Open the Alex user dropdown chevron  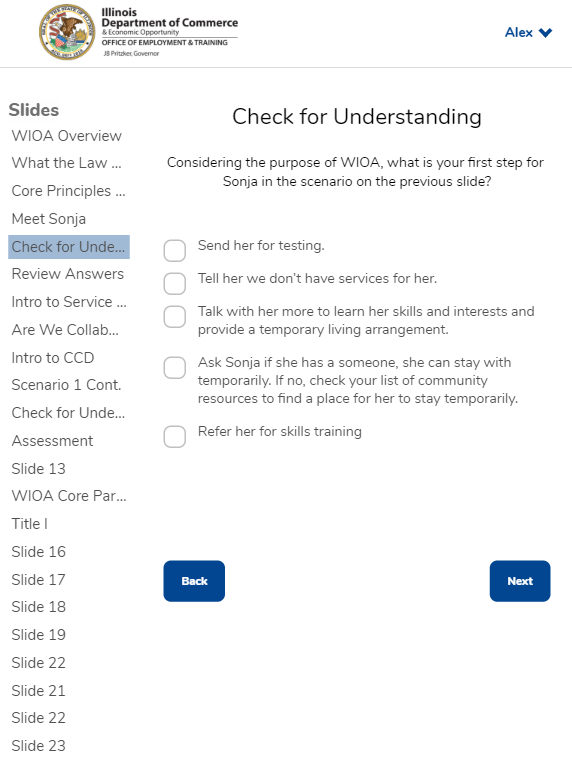(545, 33)
